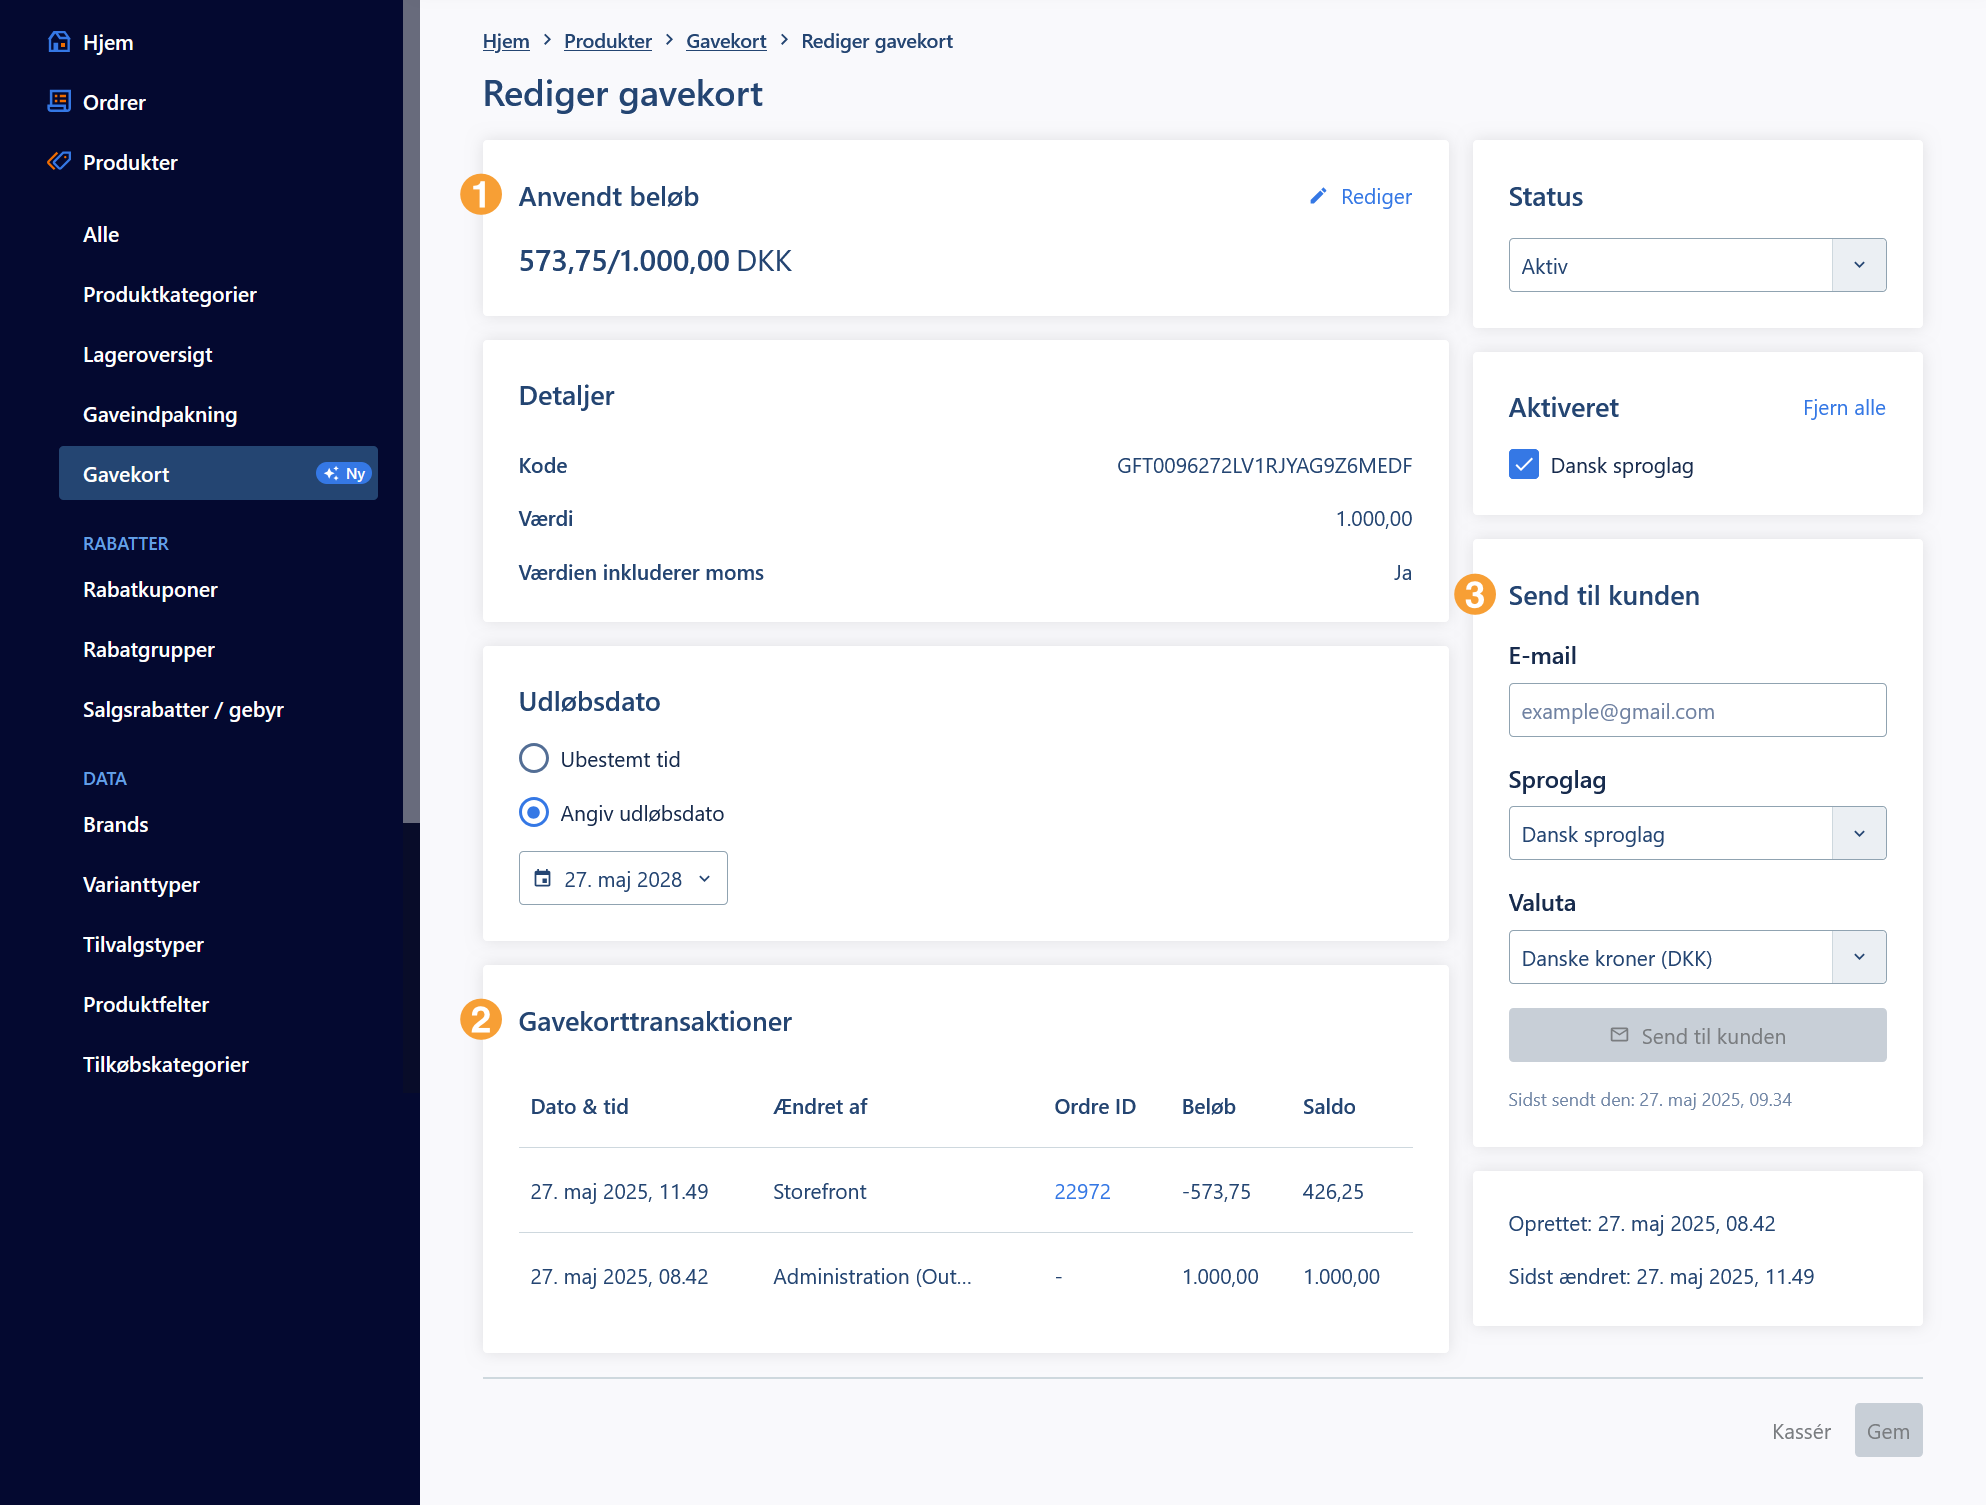
Task: Click the E-mail input field
Action: point(1697,711)
